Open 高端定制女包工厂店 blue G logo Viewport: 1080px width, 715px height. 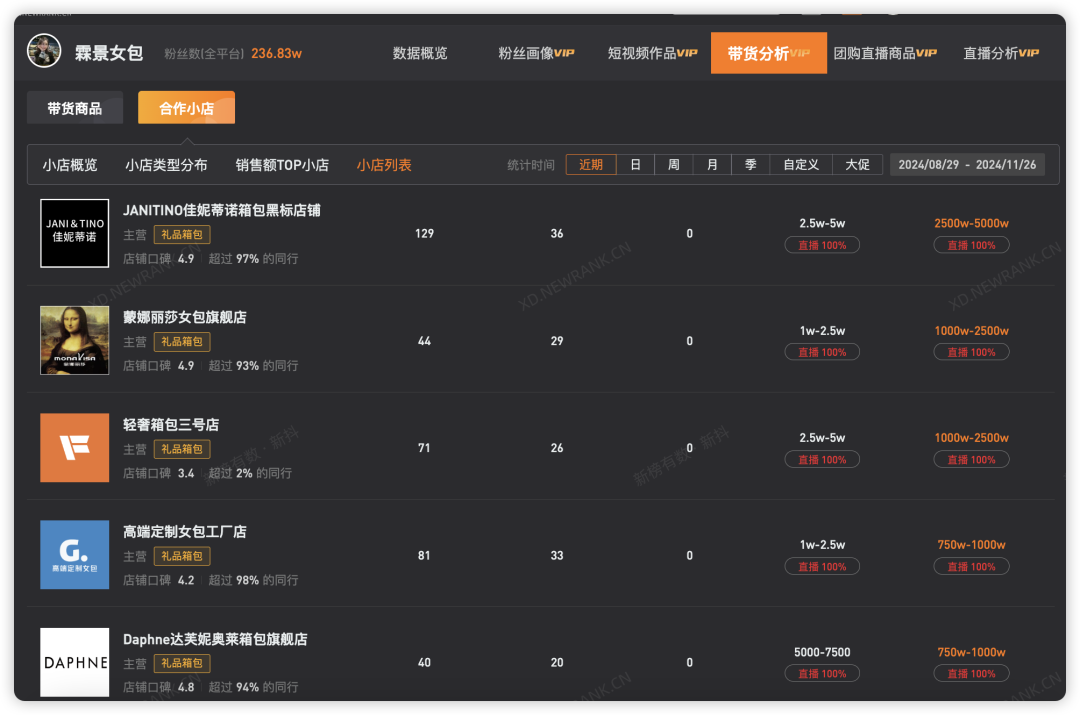(74, 555)
